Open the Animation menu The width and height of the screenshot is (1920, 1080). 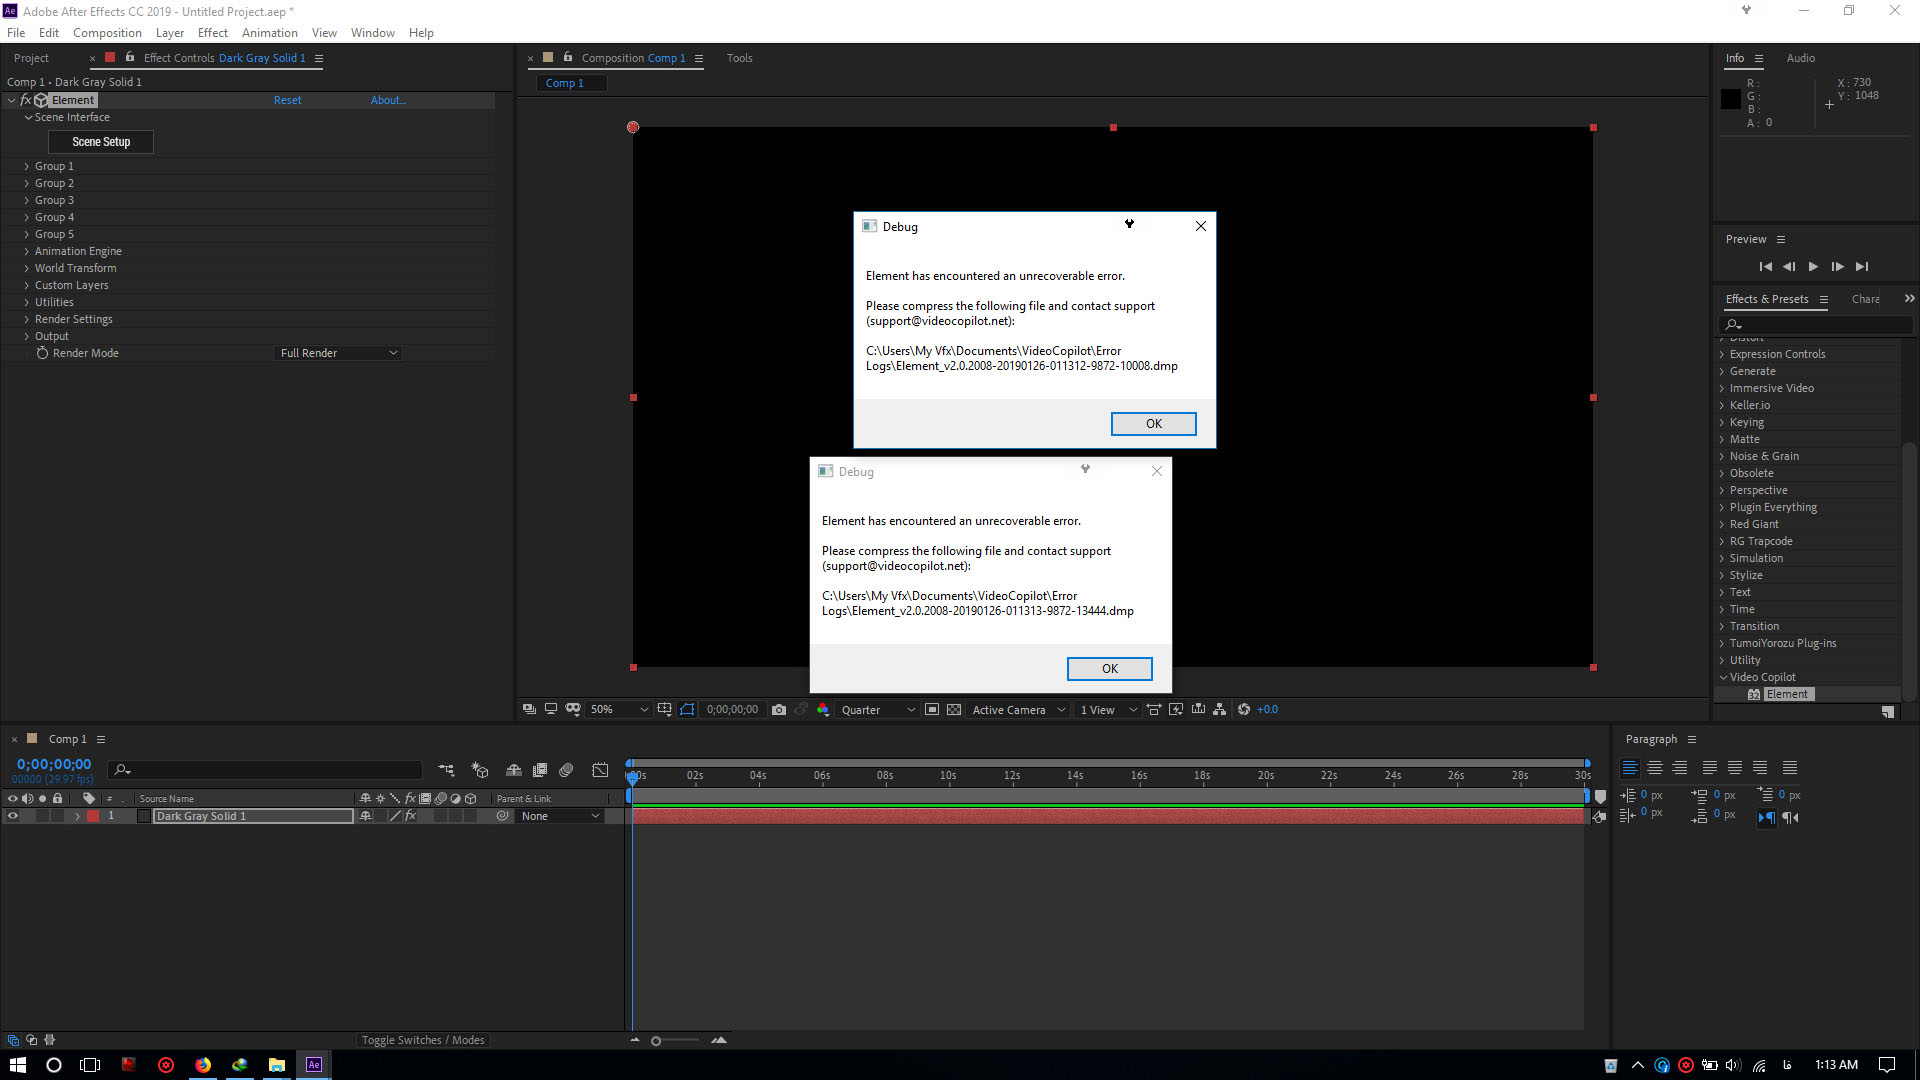[x=269, y=33]
